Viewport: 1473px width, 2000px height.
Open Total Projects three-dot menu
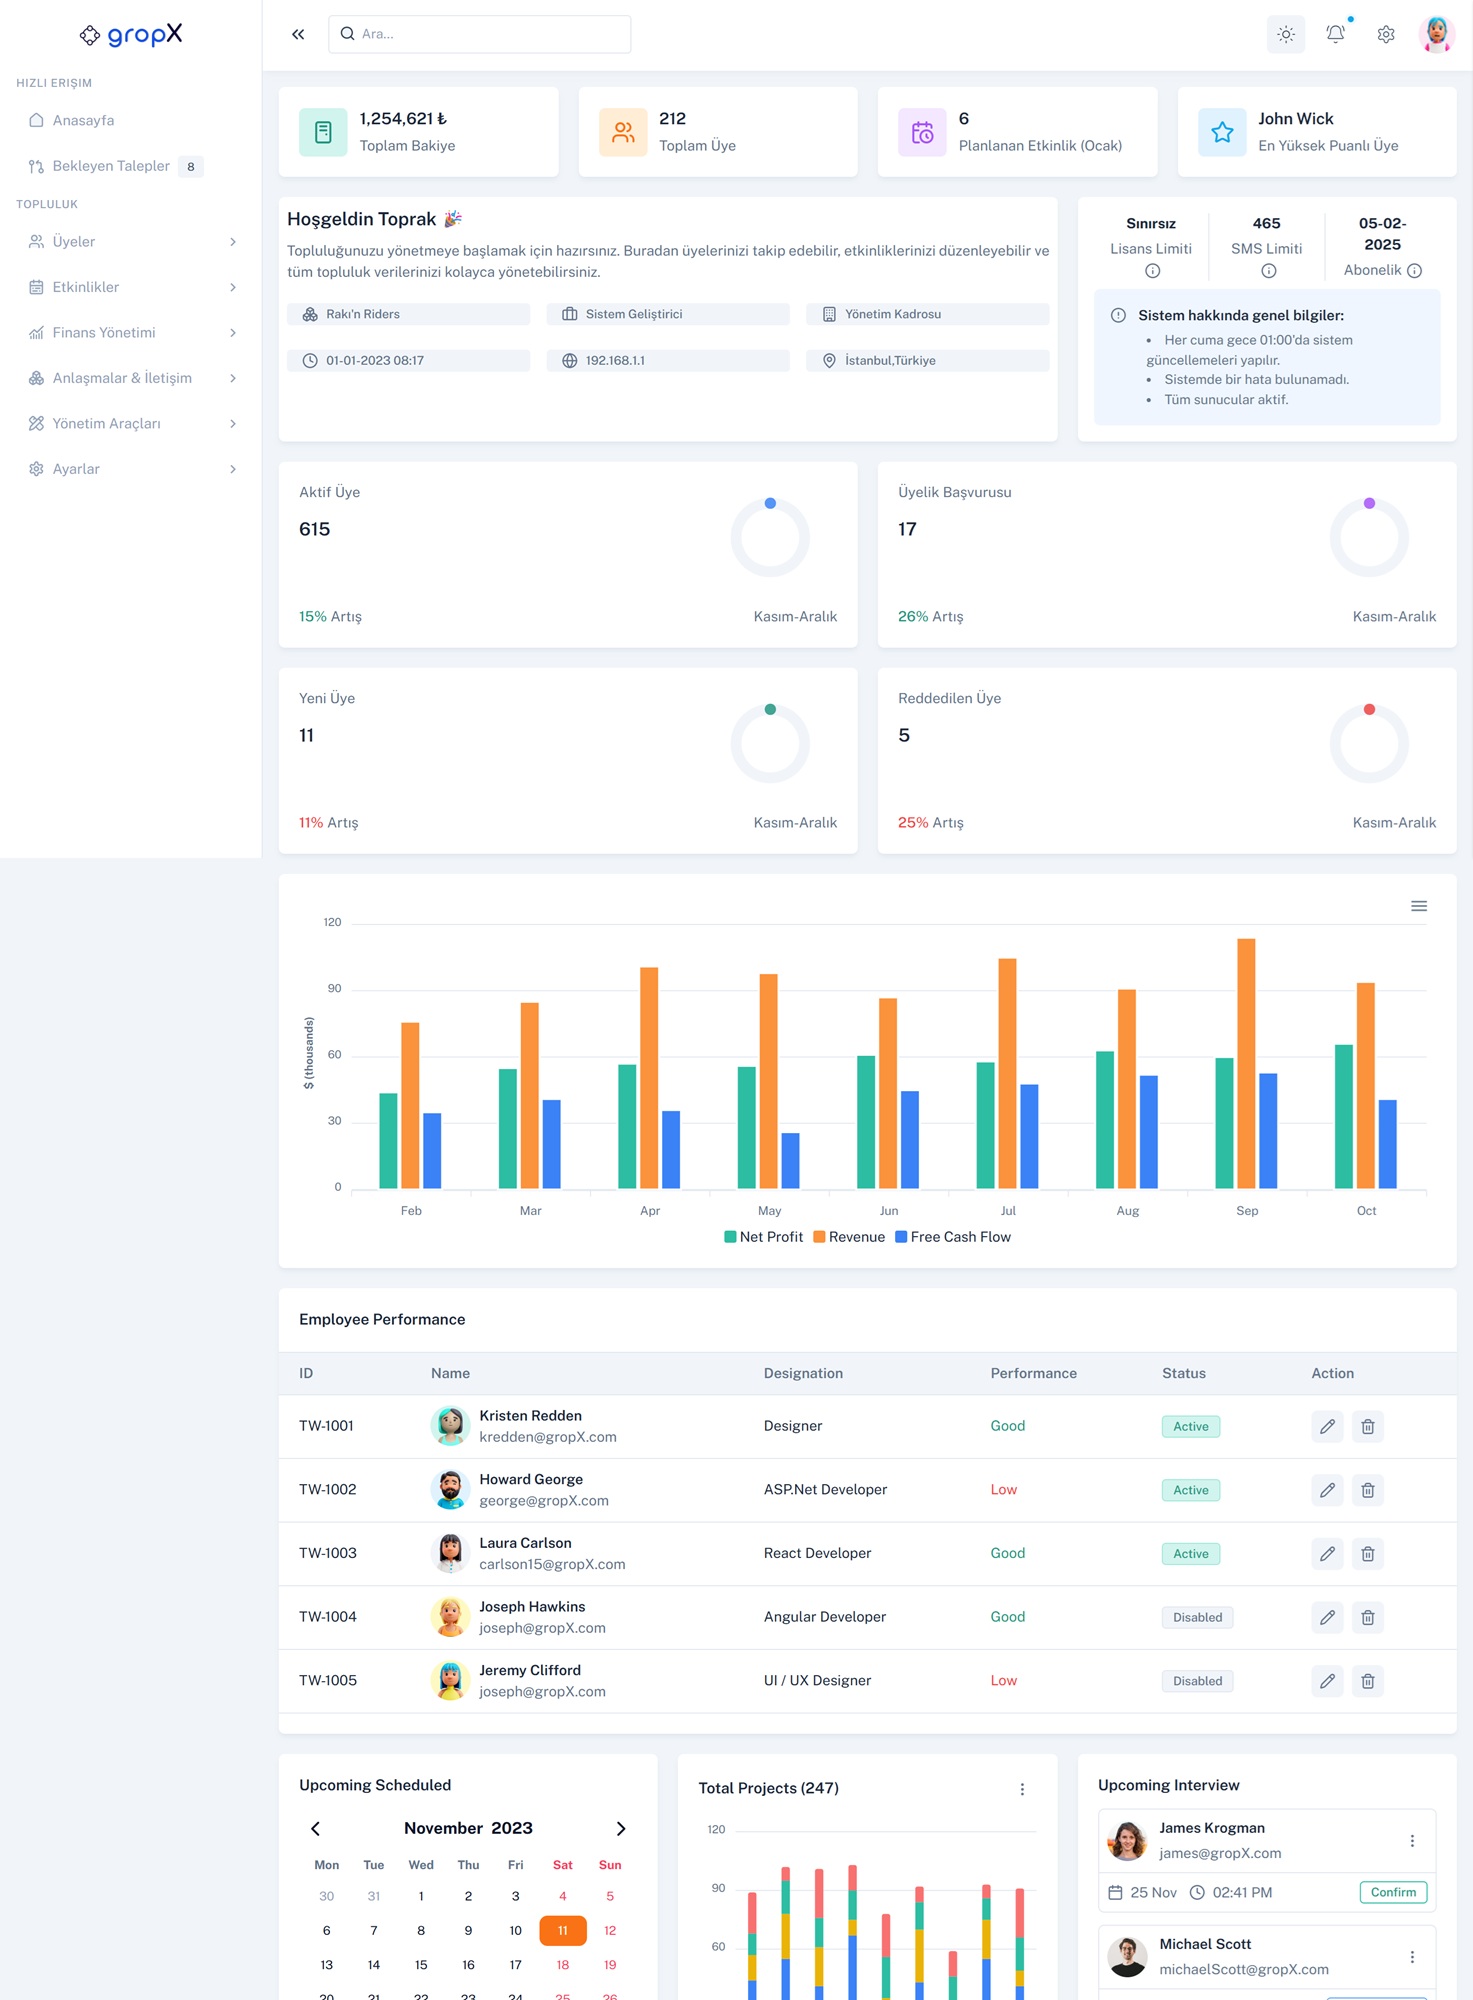(x=1022, y=1789)
